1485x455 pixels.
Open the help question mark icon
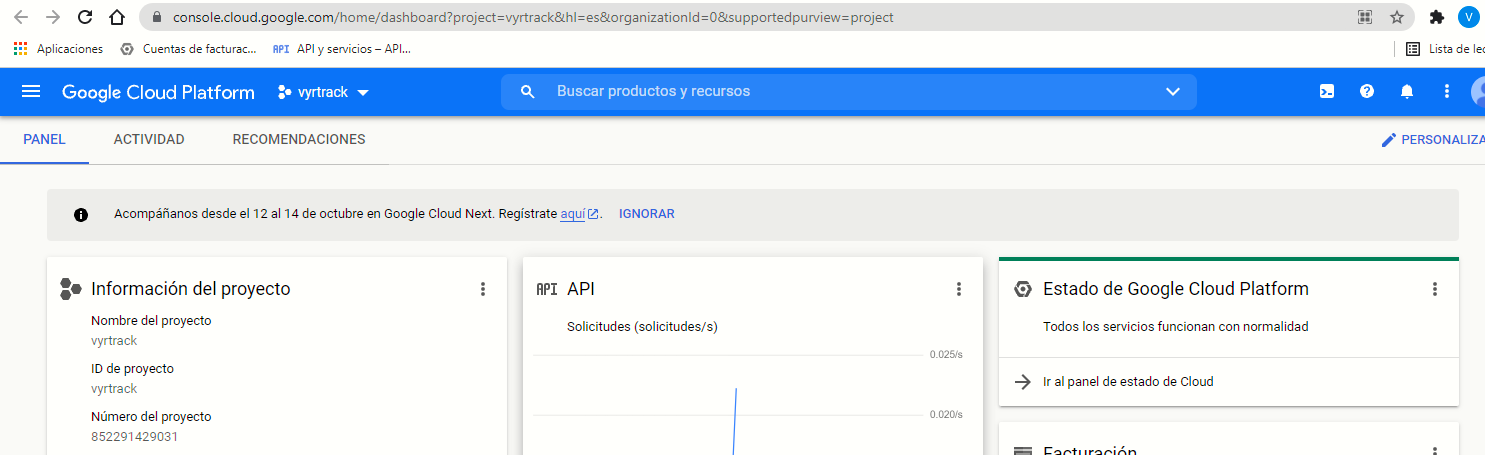[x=1367, y=92]
